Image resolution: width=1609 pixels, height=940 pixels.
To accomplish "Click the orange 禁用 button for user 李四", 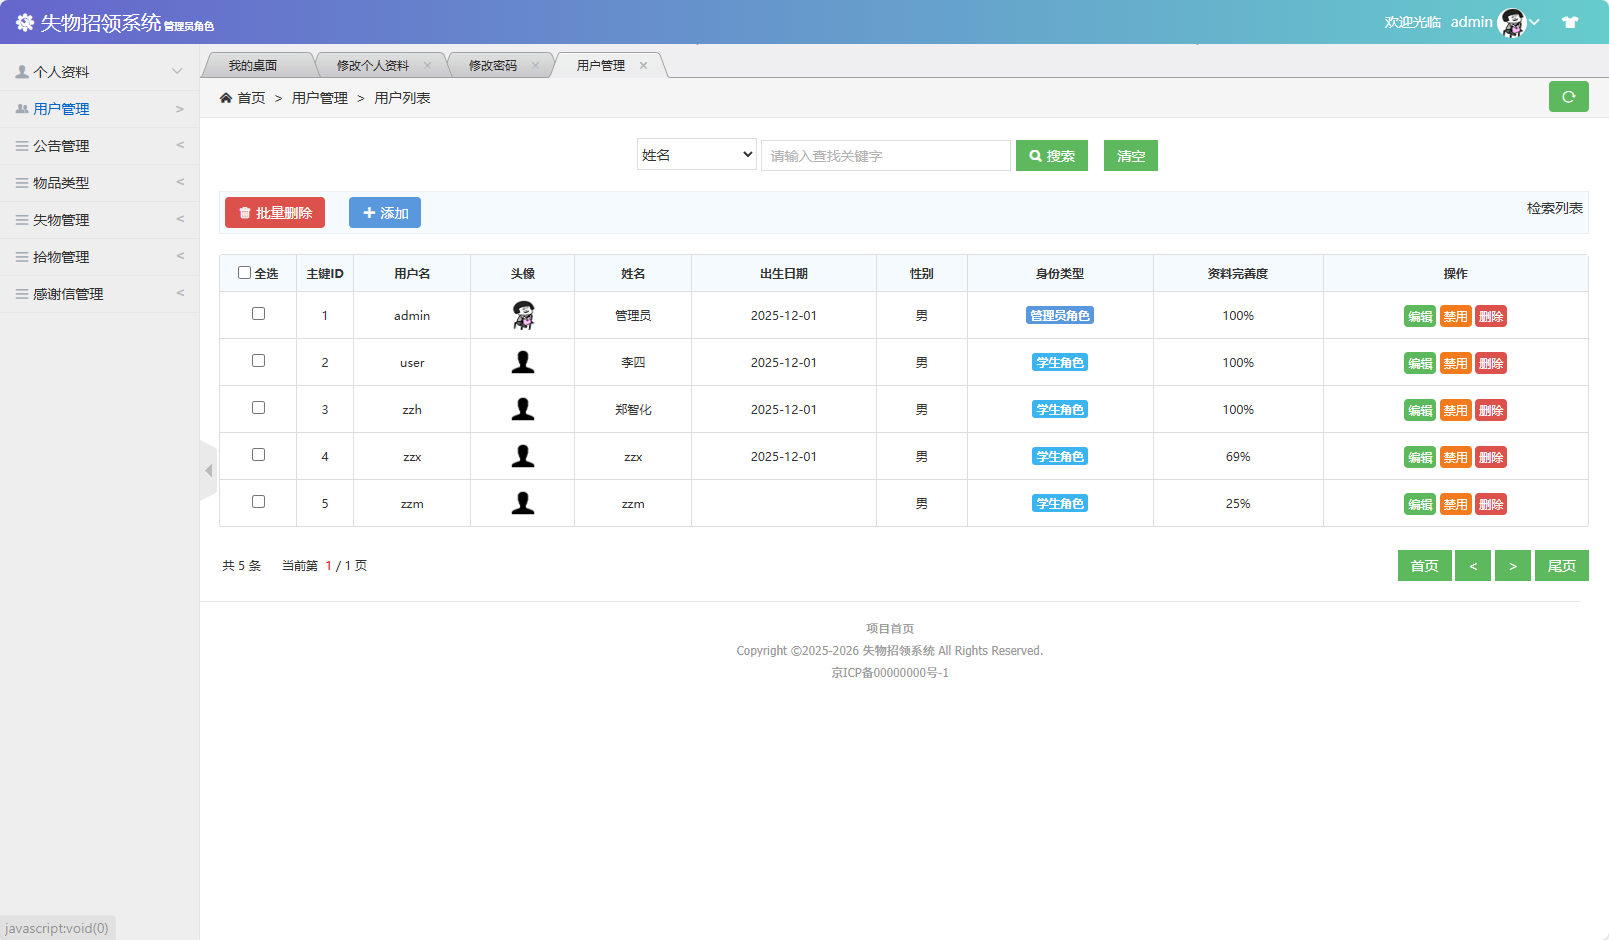I will (1455, 364).
